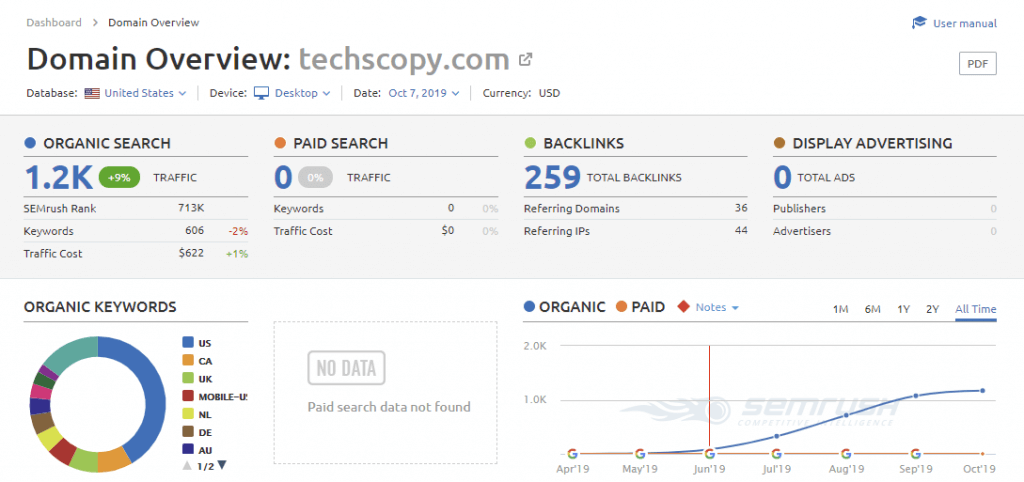Click the Oct'19 organic data point

982,391
